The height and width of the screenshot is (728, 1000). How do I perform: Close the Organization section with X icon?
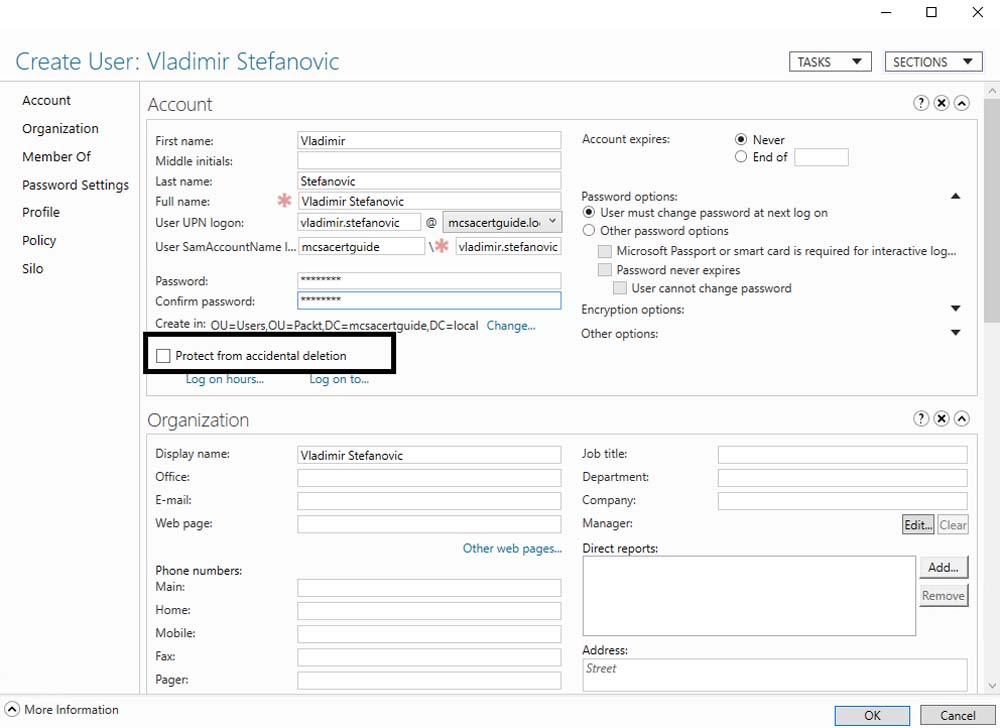point(941,419)
